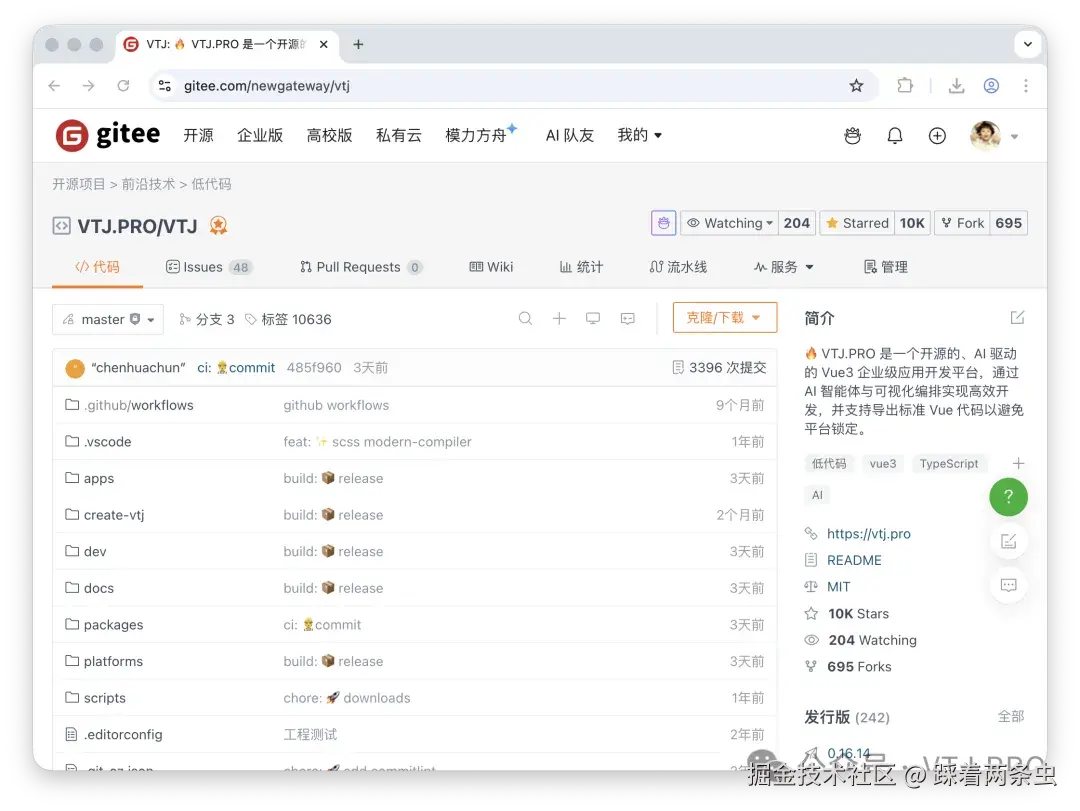Click the comment/feedback icon next to the monitor icon
1080x811 pixels.
(627, 318)
